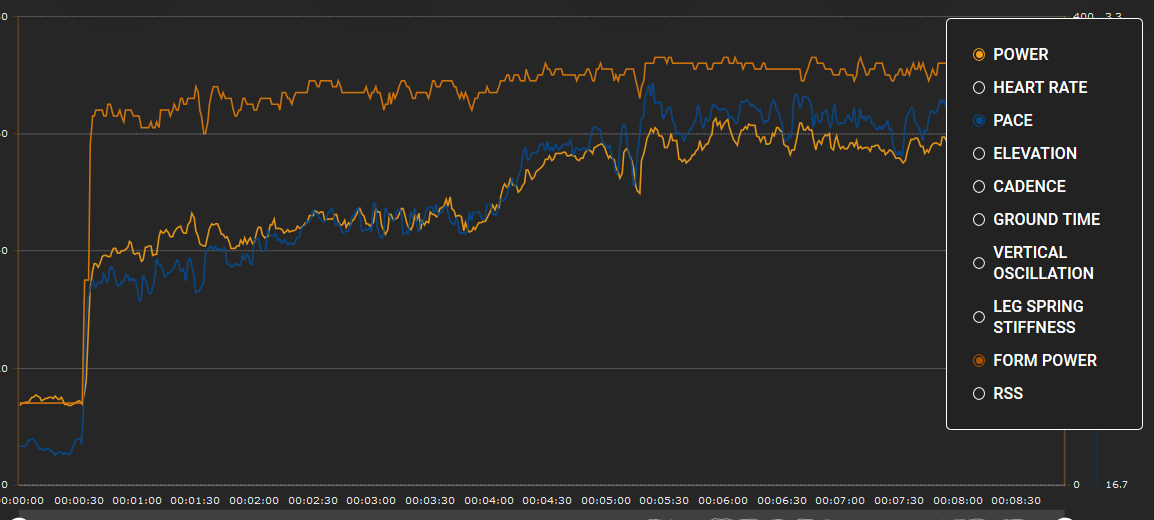Enable VERTICAL OSCILLATION series
The image size is (1154, 520).
(x=979, y=263)
